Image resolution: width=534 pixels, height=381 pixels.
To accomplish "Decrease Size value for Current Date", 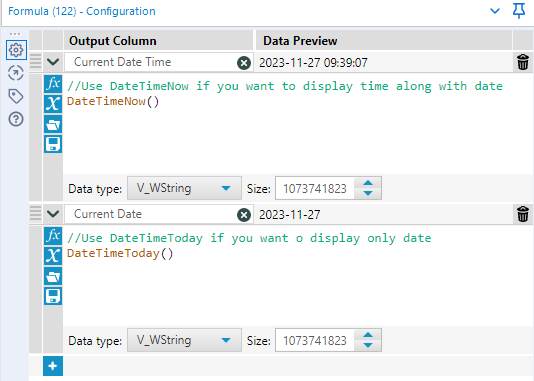I will point(368,345).
